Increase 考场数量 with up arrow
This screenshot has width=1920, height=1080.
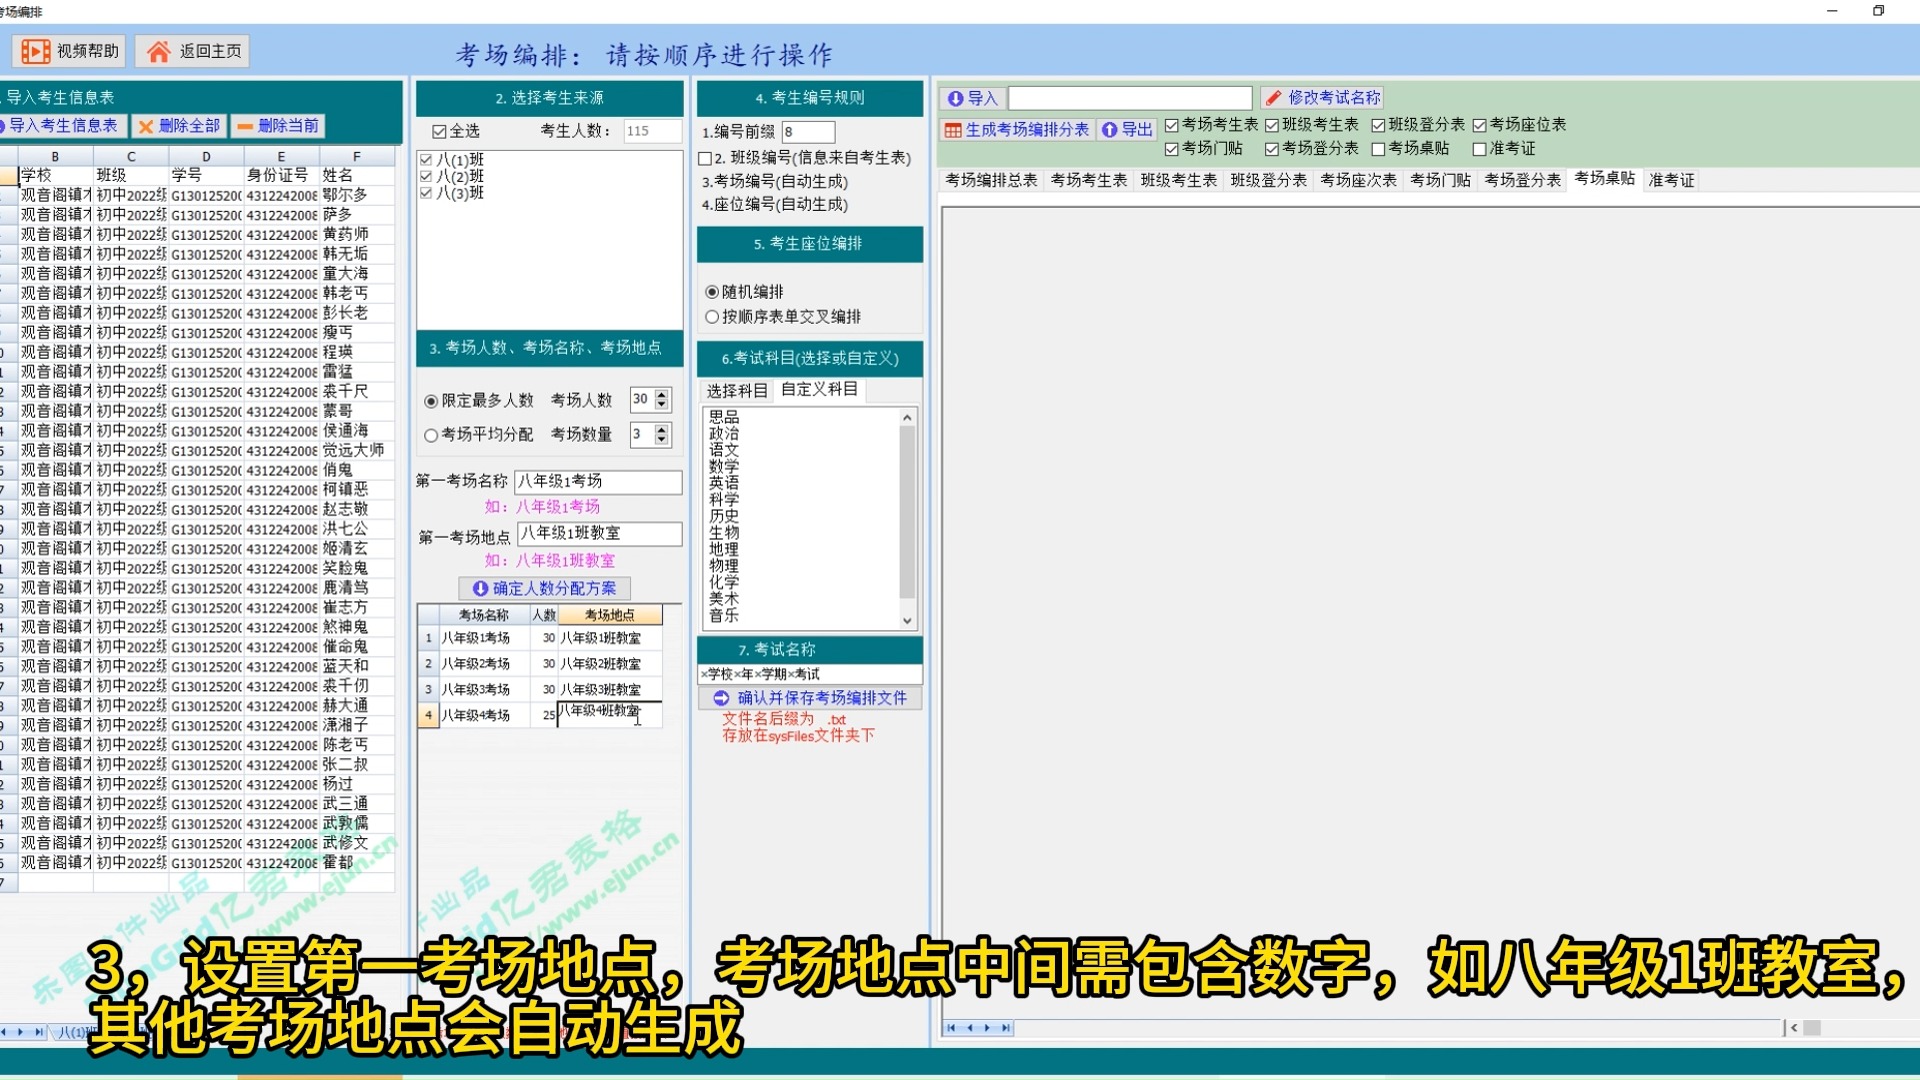click(661, 429)
